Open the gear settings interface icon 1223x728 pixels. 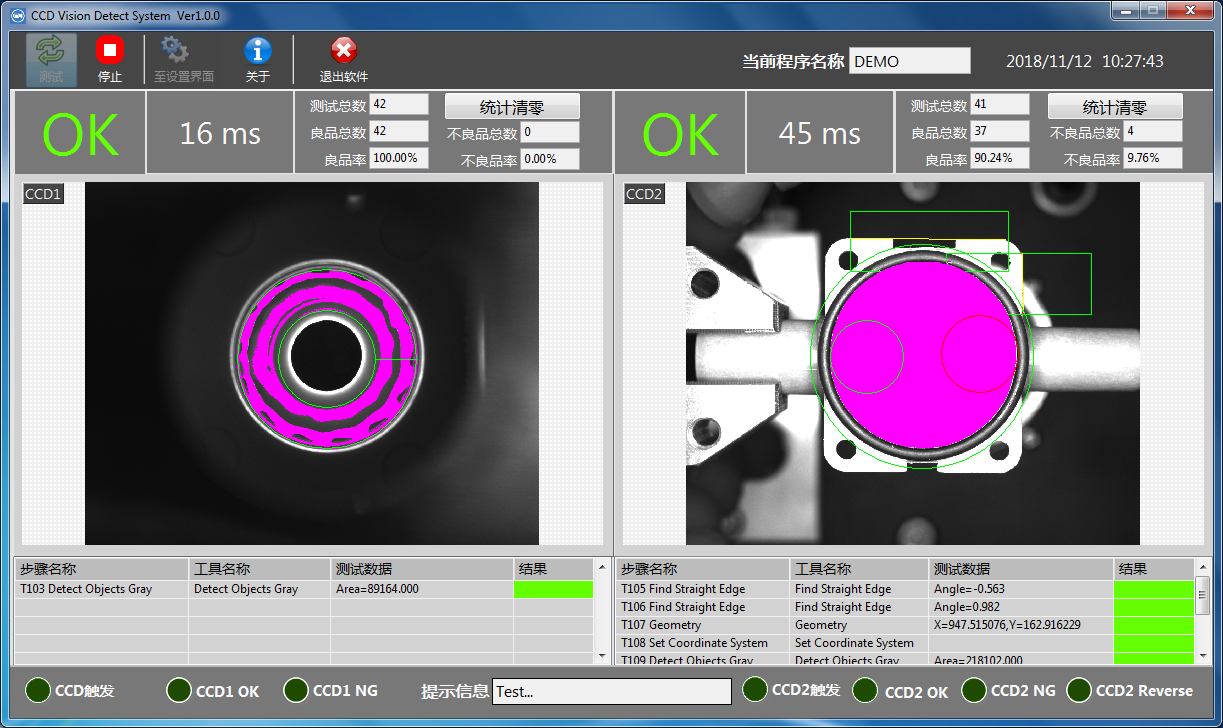[x=175, y=51]
